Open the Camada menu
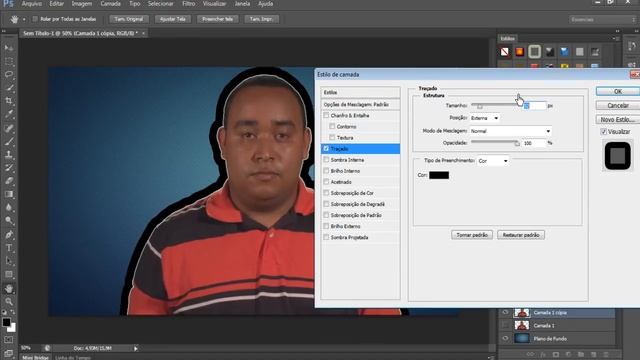The image size is (640, 360). pyautogui.click(x=110, y=4)
